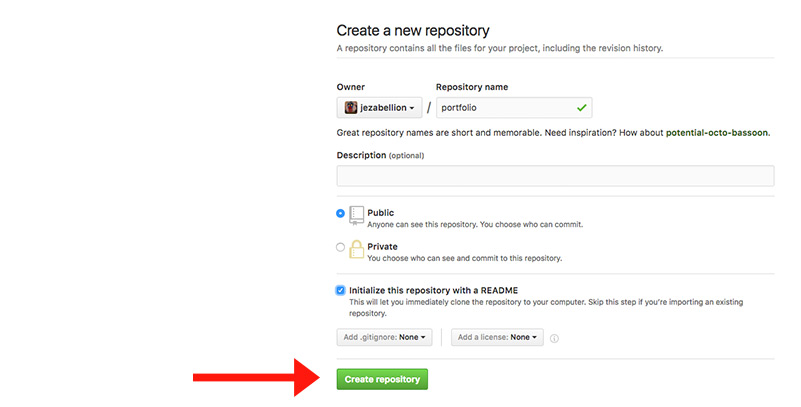This screenshot has width=801, height=407.
Task: Click the private repository lock icon
Action: (357, 249)
